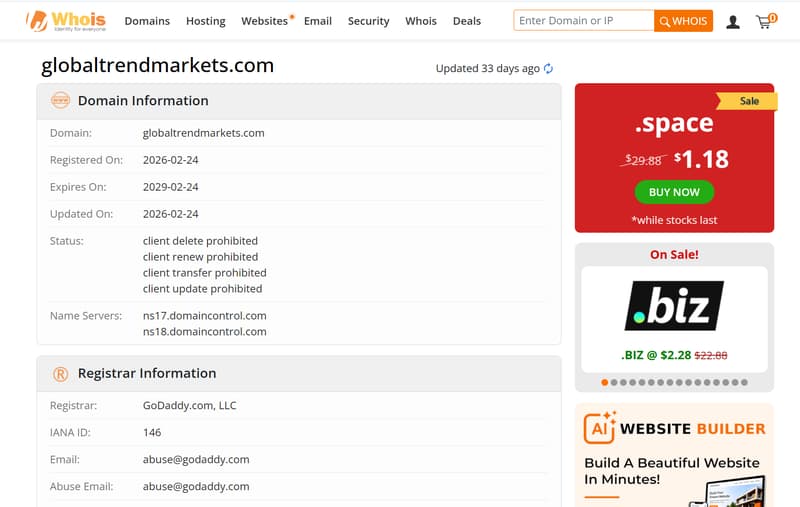Click BUY NOW on the .space offer
The image size is (800, 507).
point(674,192)
